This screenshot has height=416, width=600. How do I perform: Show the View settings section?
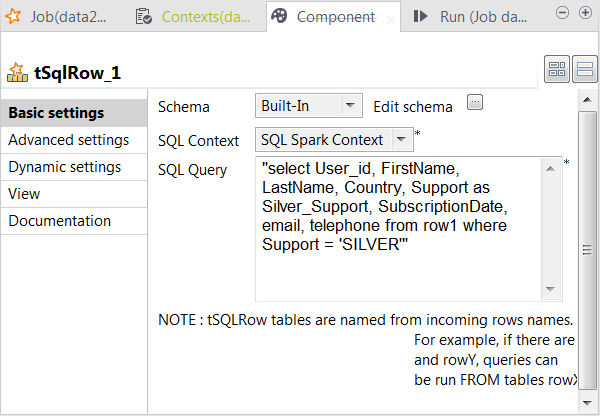[x=24, y=194]
